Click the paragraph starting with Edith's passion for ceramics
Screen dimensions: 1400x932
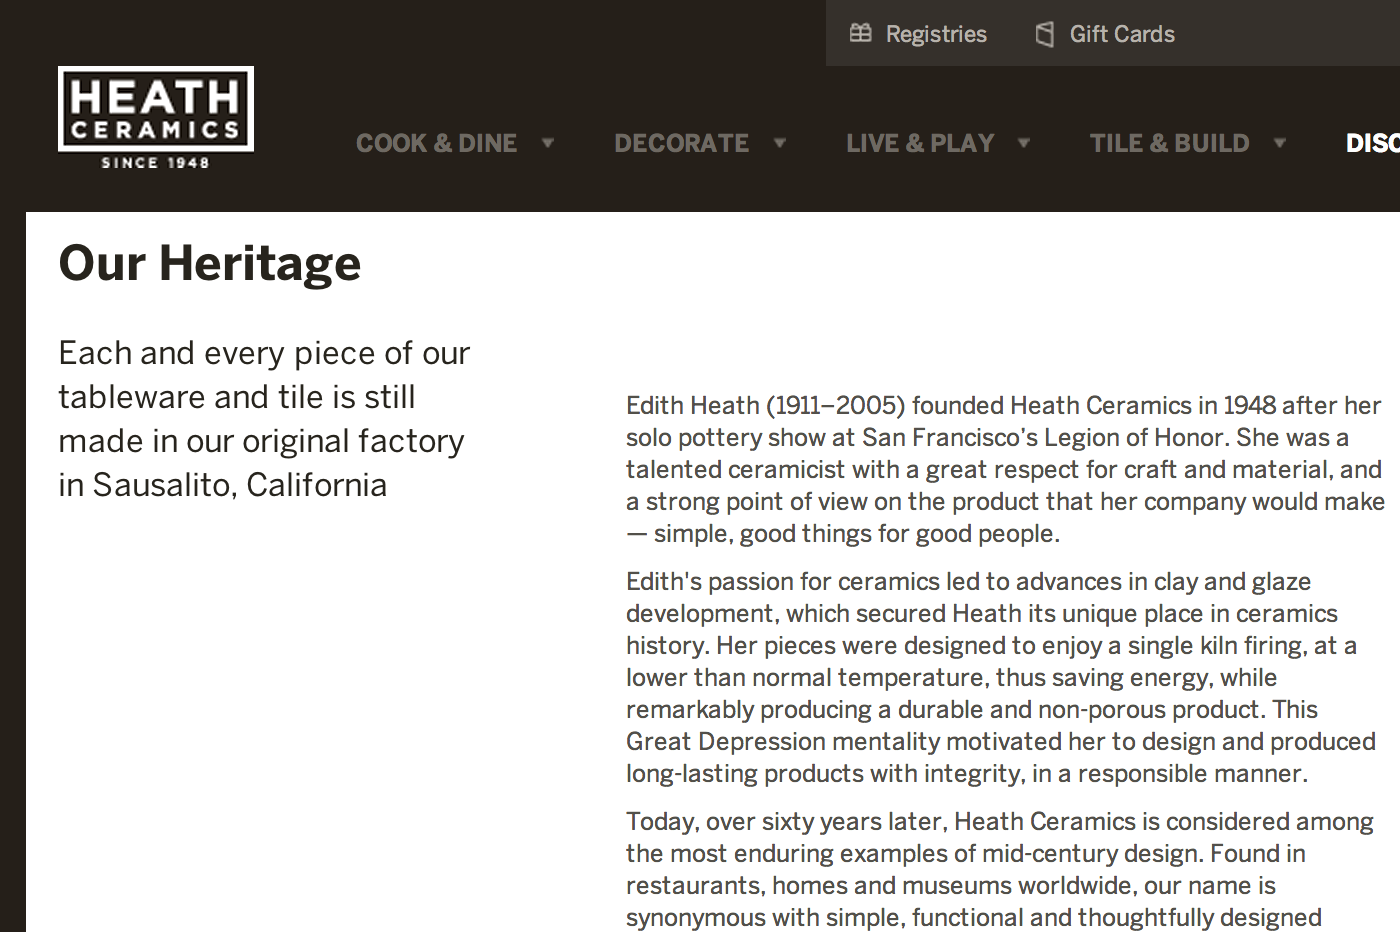click(x=1000, y=677)
